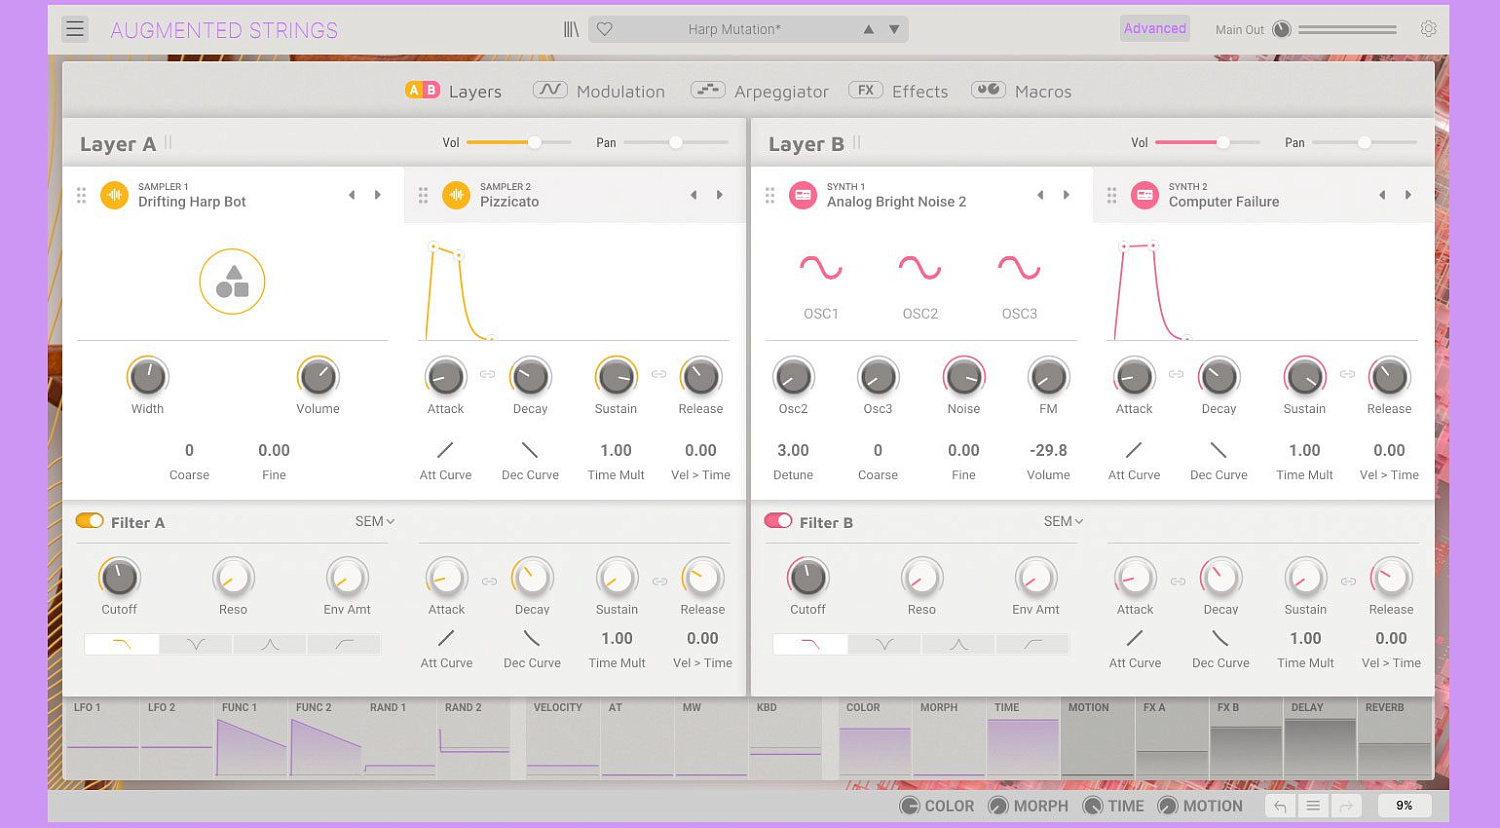
Task: Select OSC3 waveform icon
Action: pyautogui.click(x=1019, y=268)
